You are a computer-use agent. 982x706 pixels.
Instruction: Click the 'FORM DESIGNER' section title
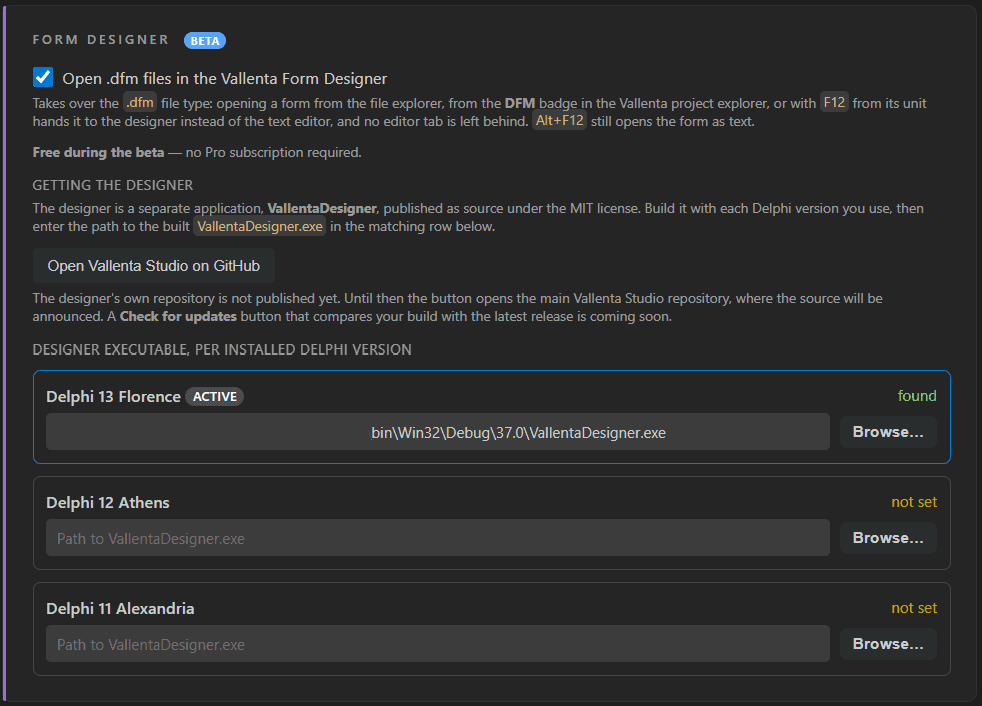pos(101,40)
